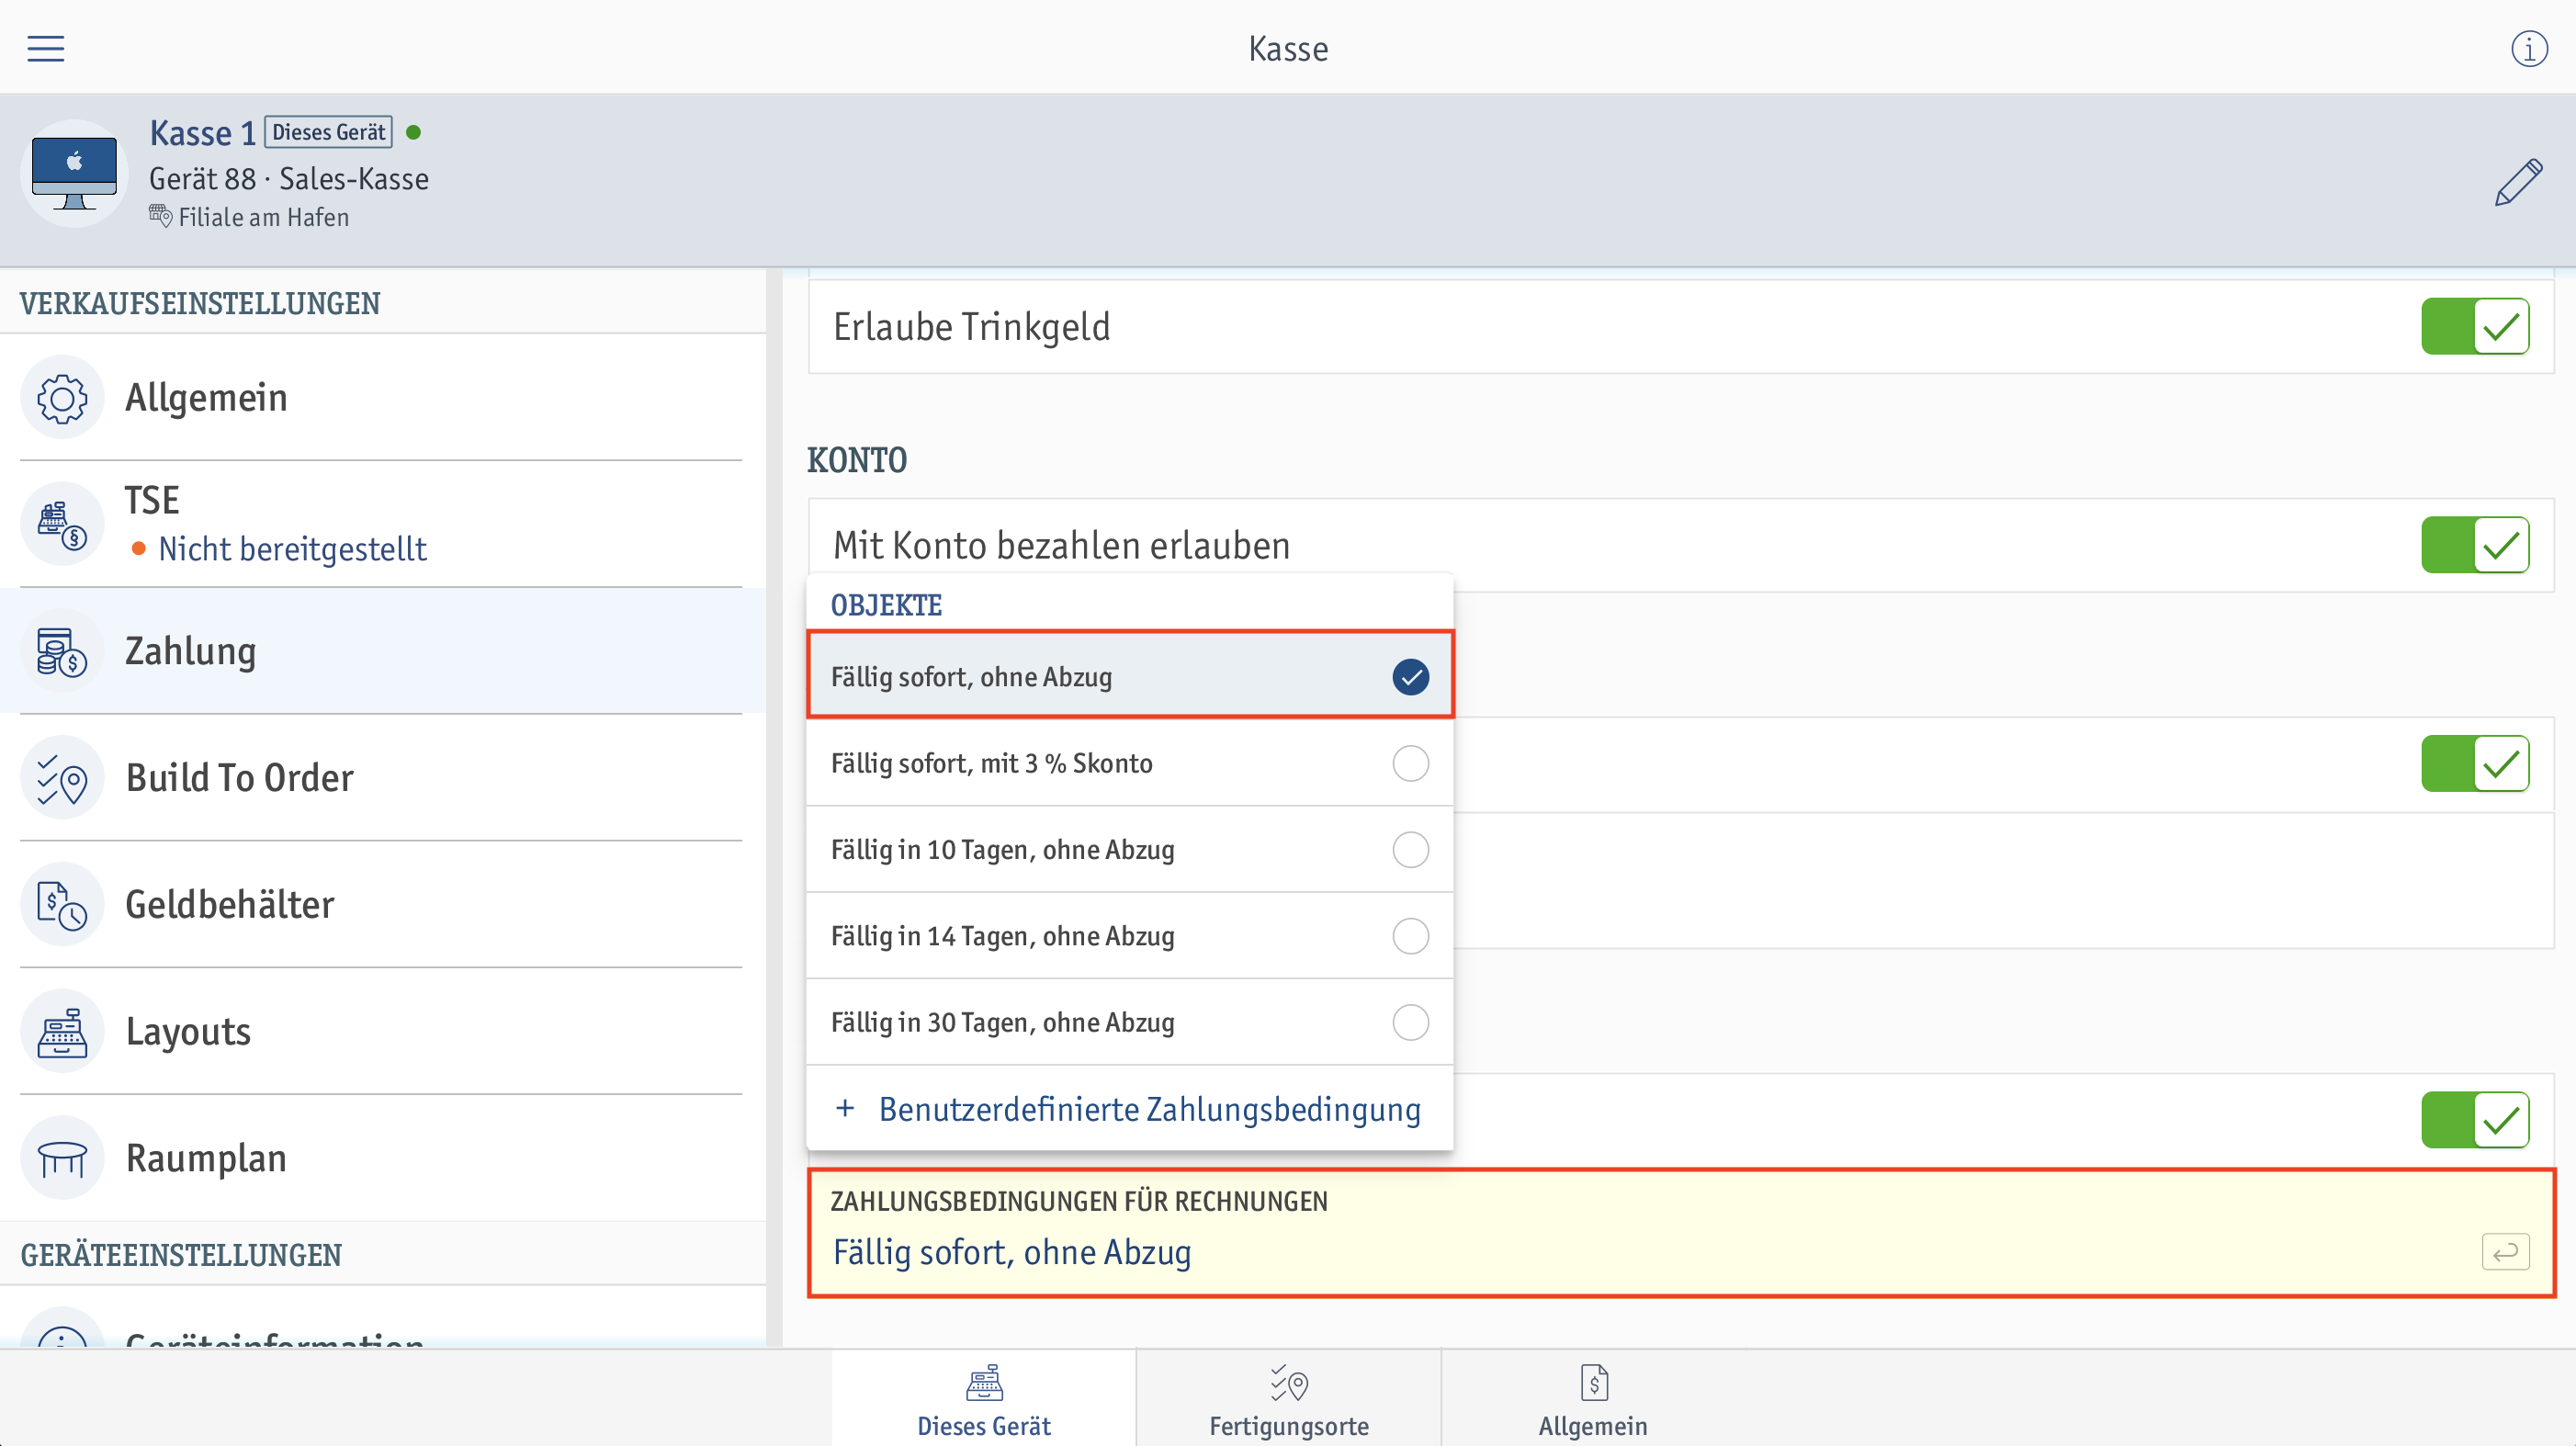
Task: Click the Nicht bereitgestellt status text
Action: tap(292, 549)
